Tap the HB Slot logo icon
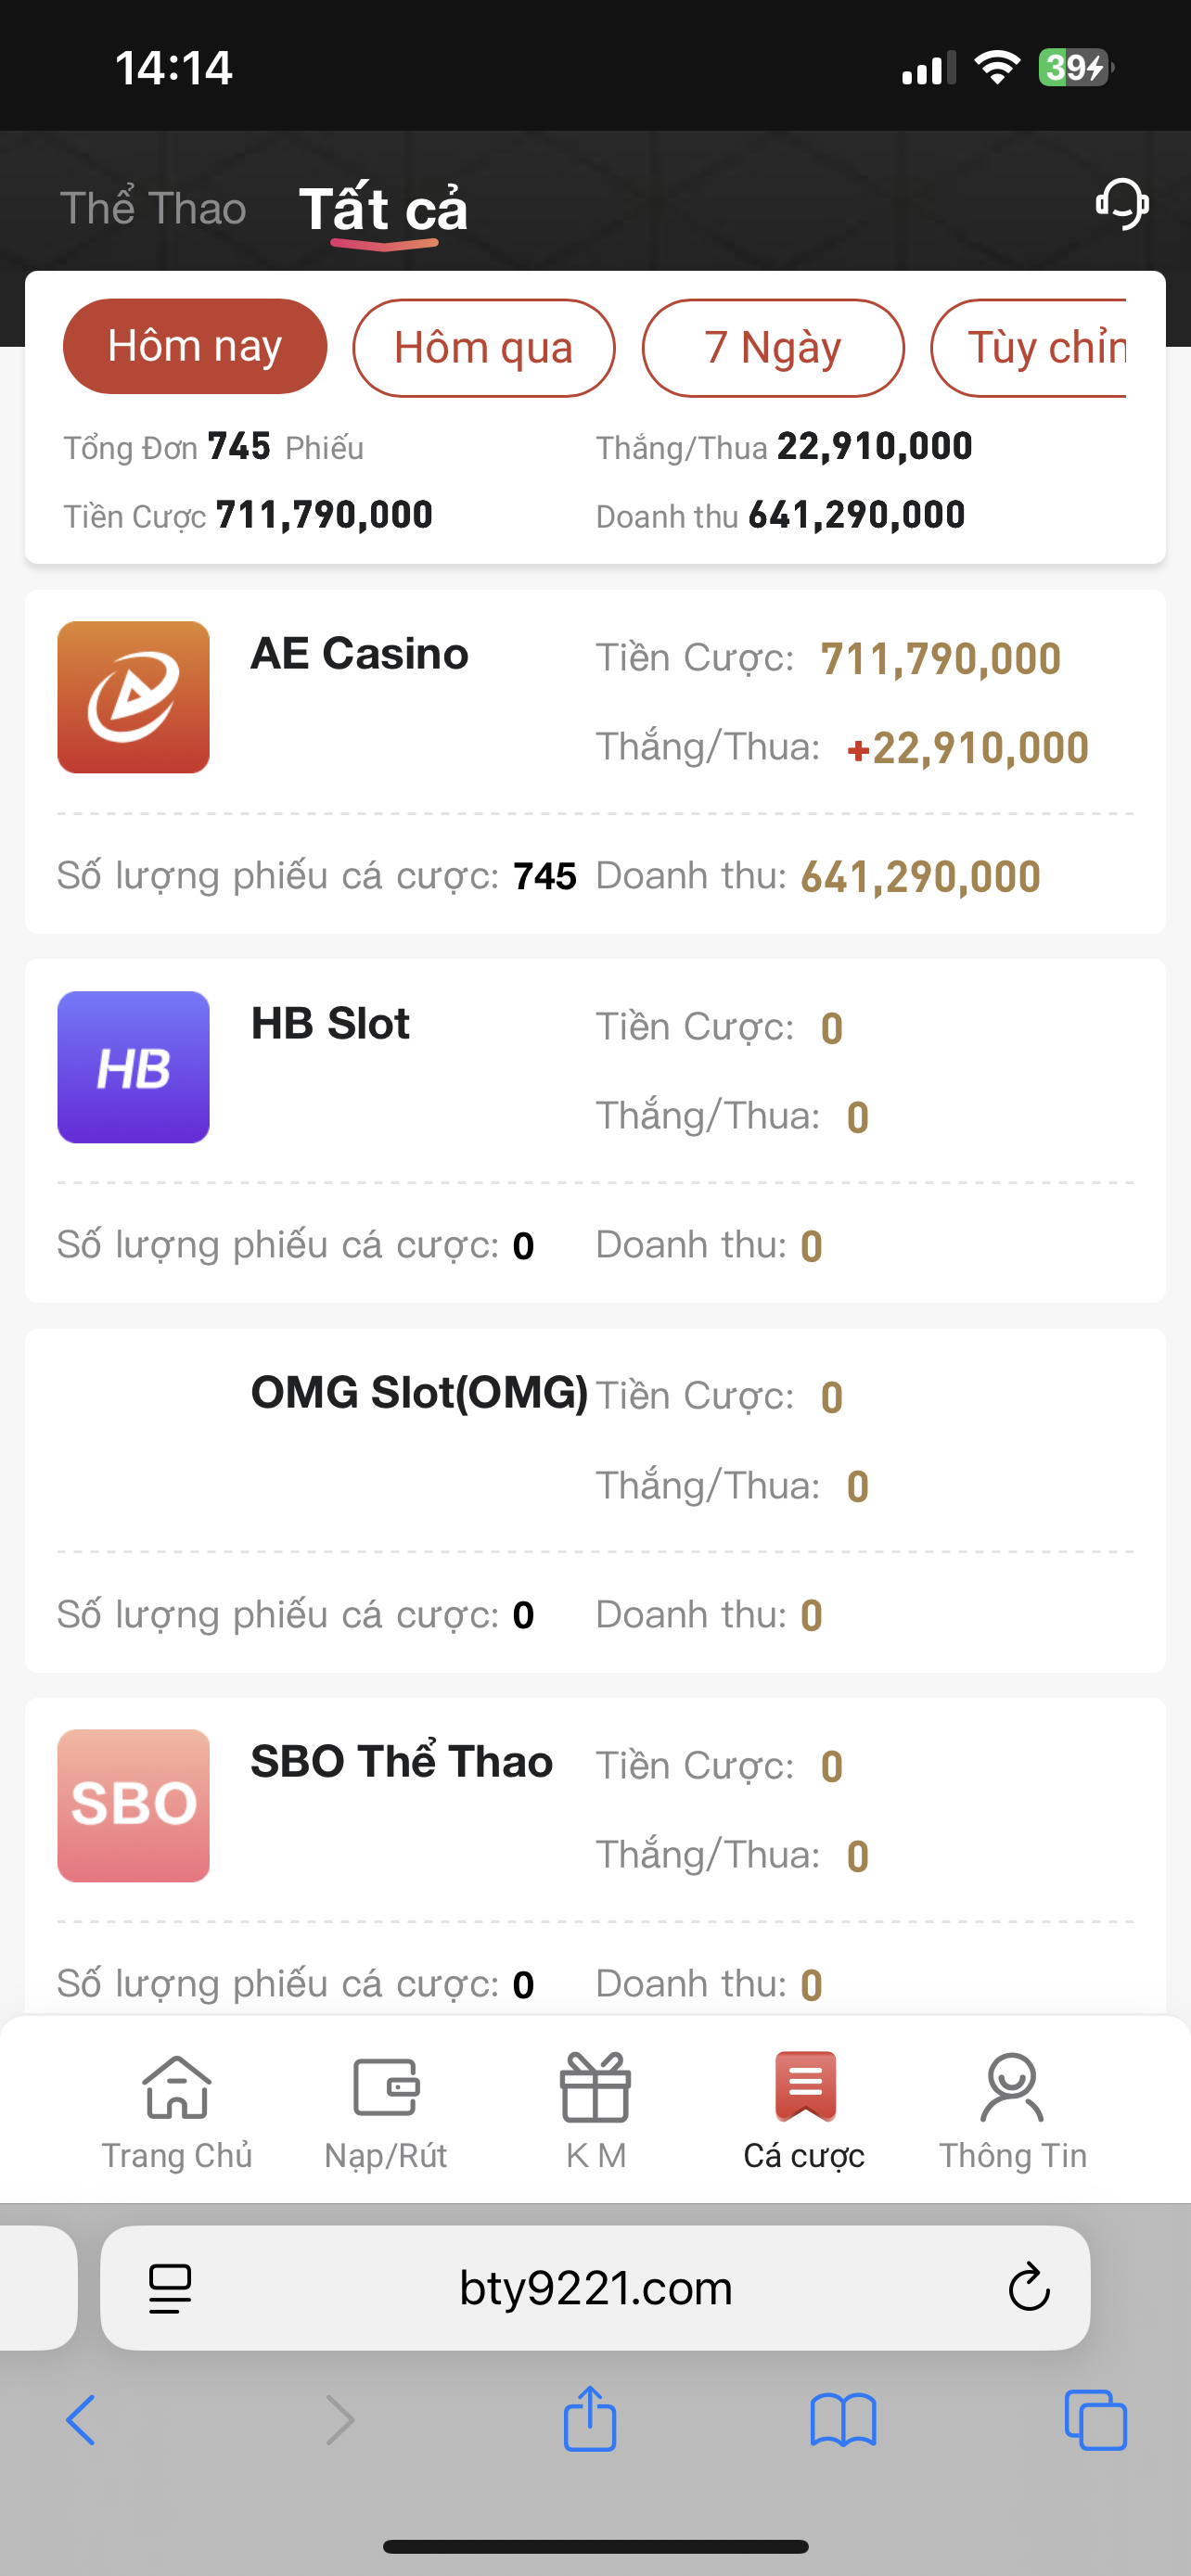Screen dimensions: 1191x2576 (x=133, y=1067)
